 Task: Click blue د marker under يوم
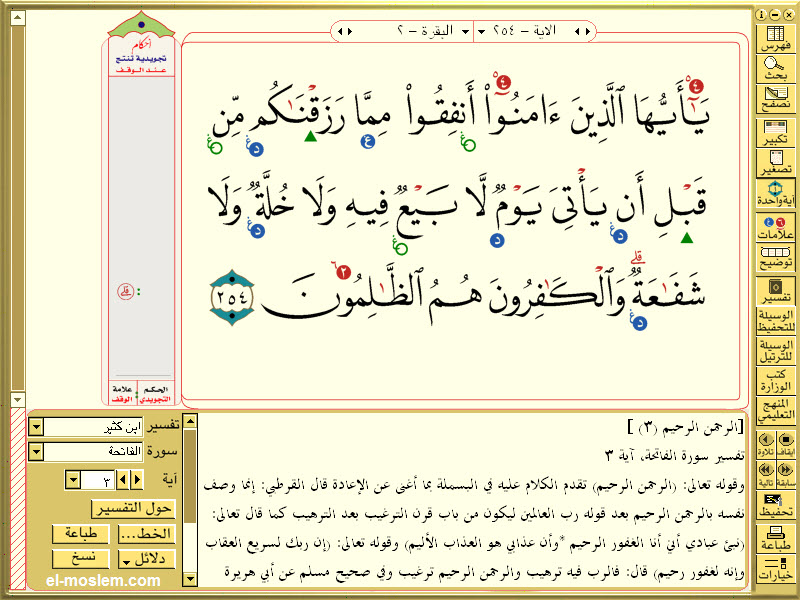497,240
